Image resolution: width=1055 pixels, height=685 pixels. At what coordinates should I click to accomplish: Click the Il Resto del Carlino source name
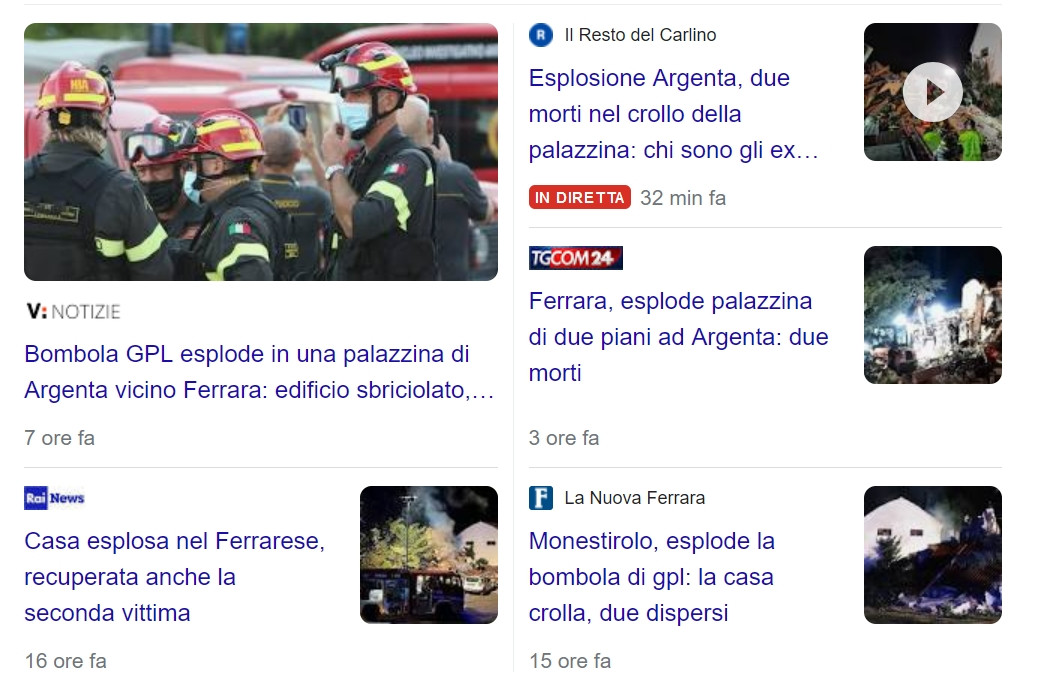(641, 35)
